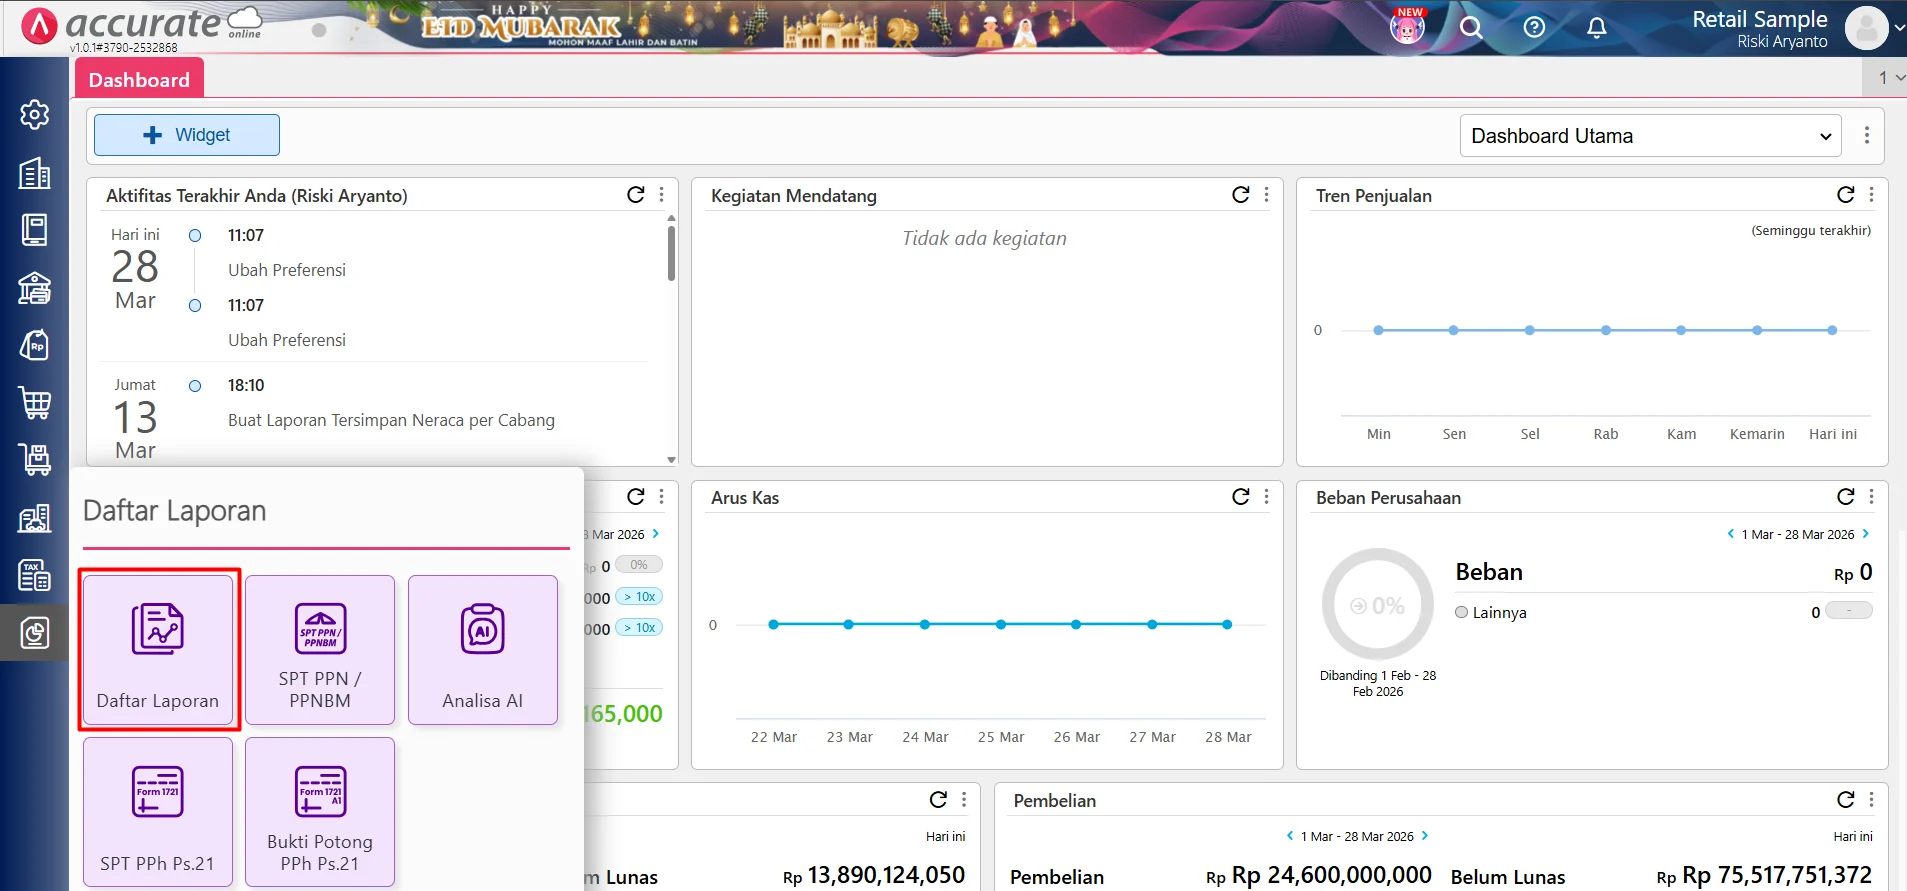This screenshot has height=891, width=1907.
Task: Go to previous period in Beban Perusahaan
Action: [1731, 534]
